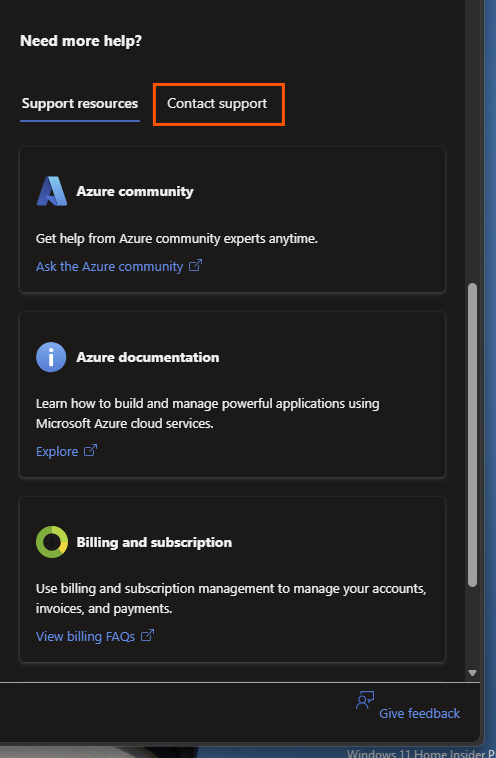Click the vertical scrollbar thumb
The width and height of the screenshot is (496, 758).
(472, 435)
